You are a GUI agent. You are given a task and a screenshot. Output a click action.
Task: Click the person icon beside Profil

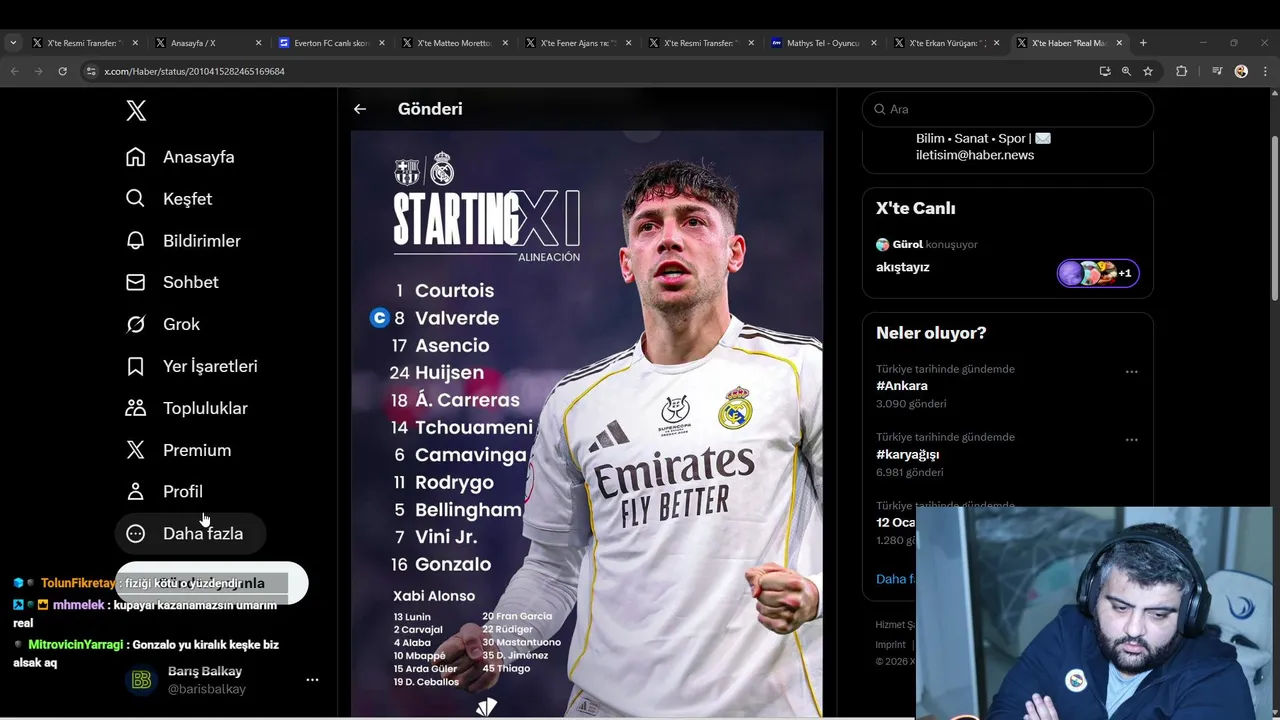coord(135,492)
